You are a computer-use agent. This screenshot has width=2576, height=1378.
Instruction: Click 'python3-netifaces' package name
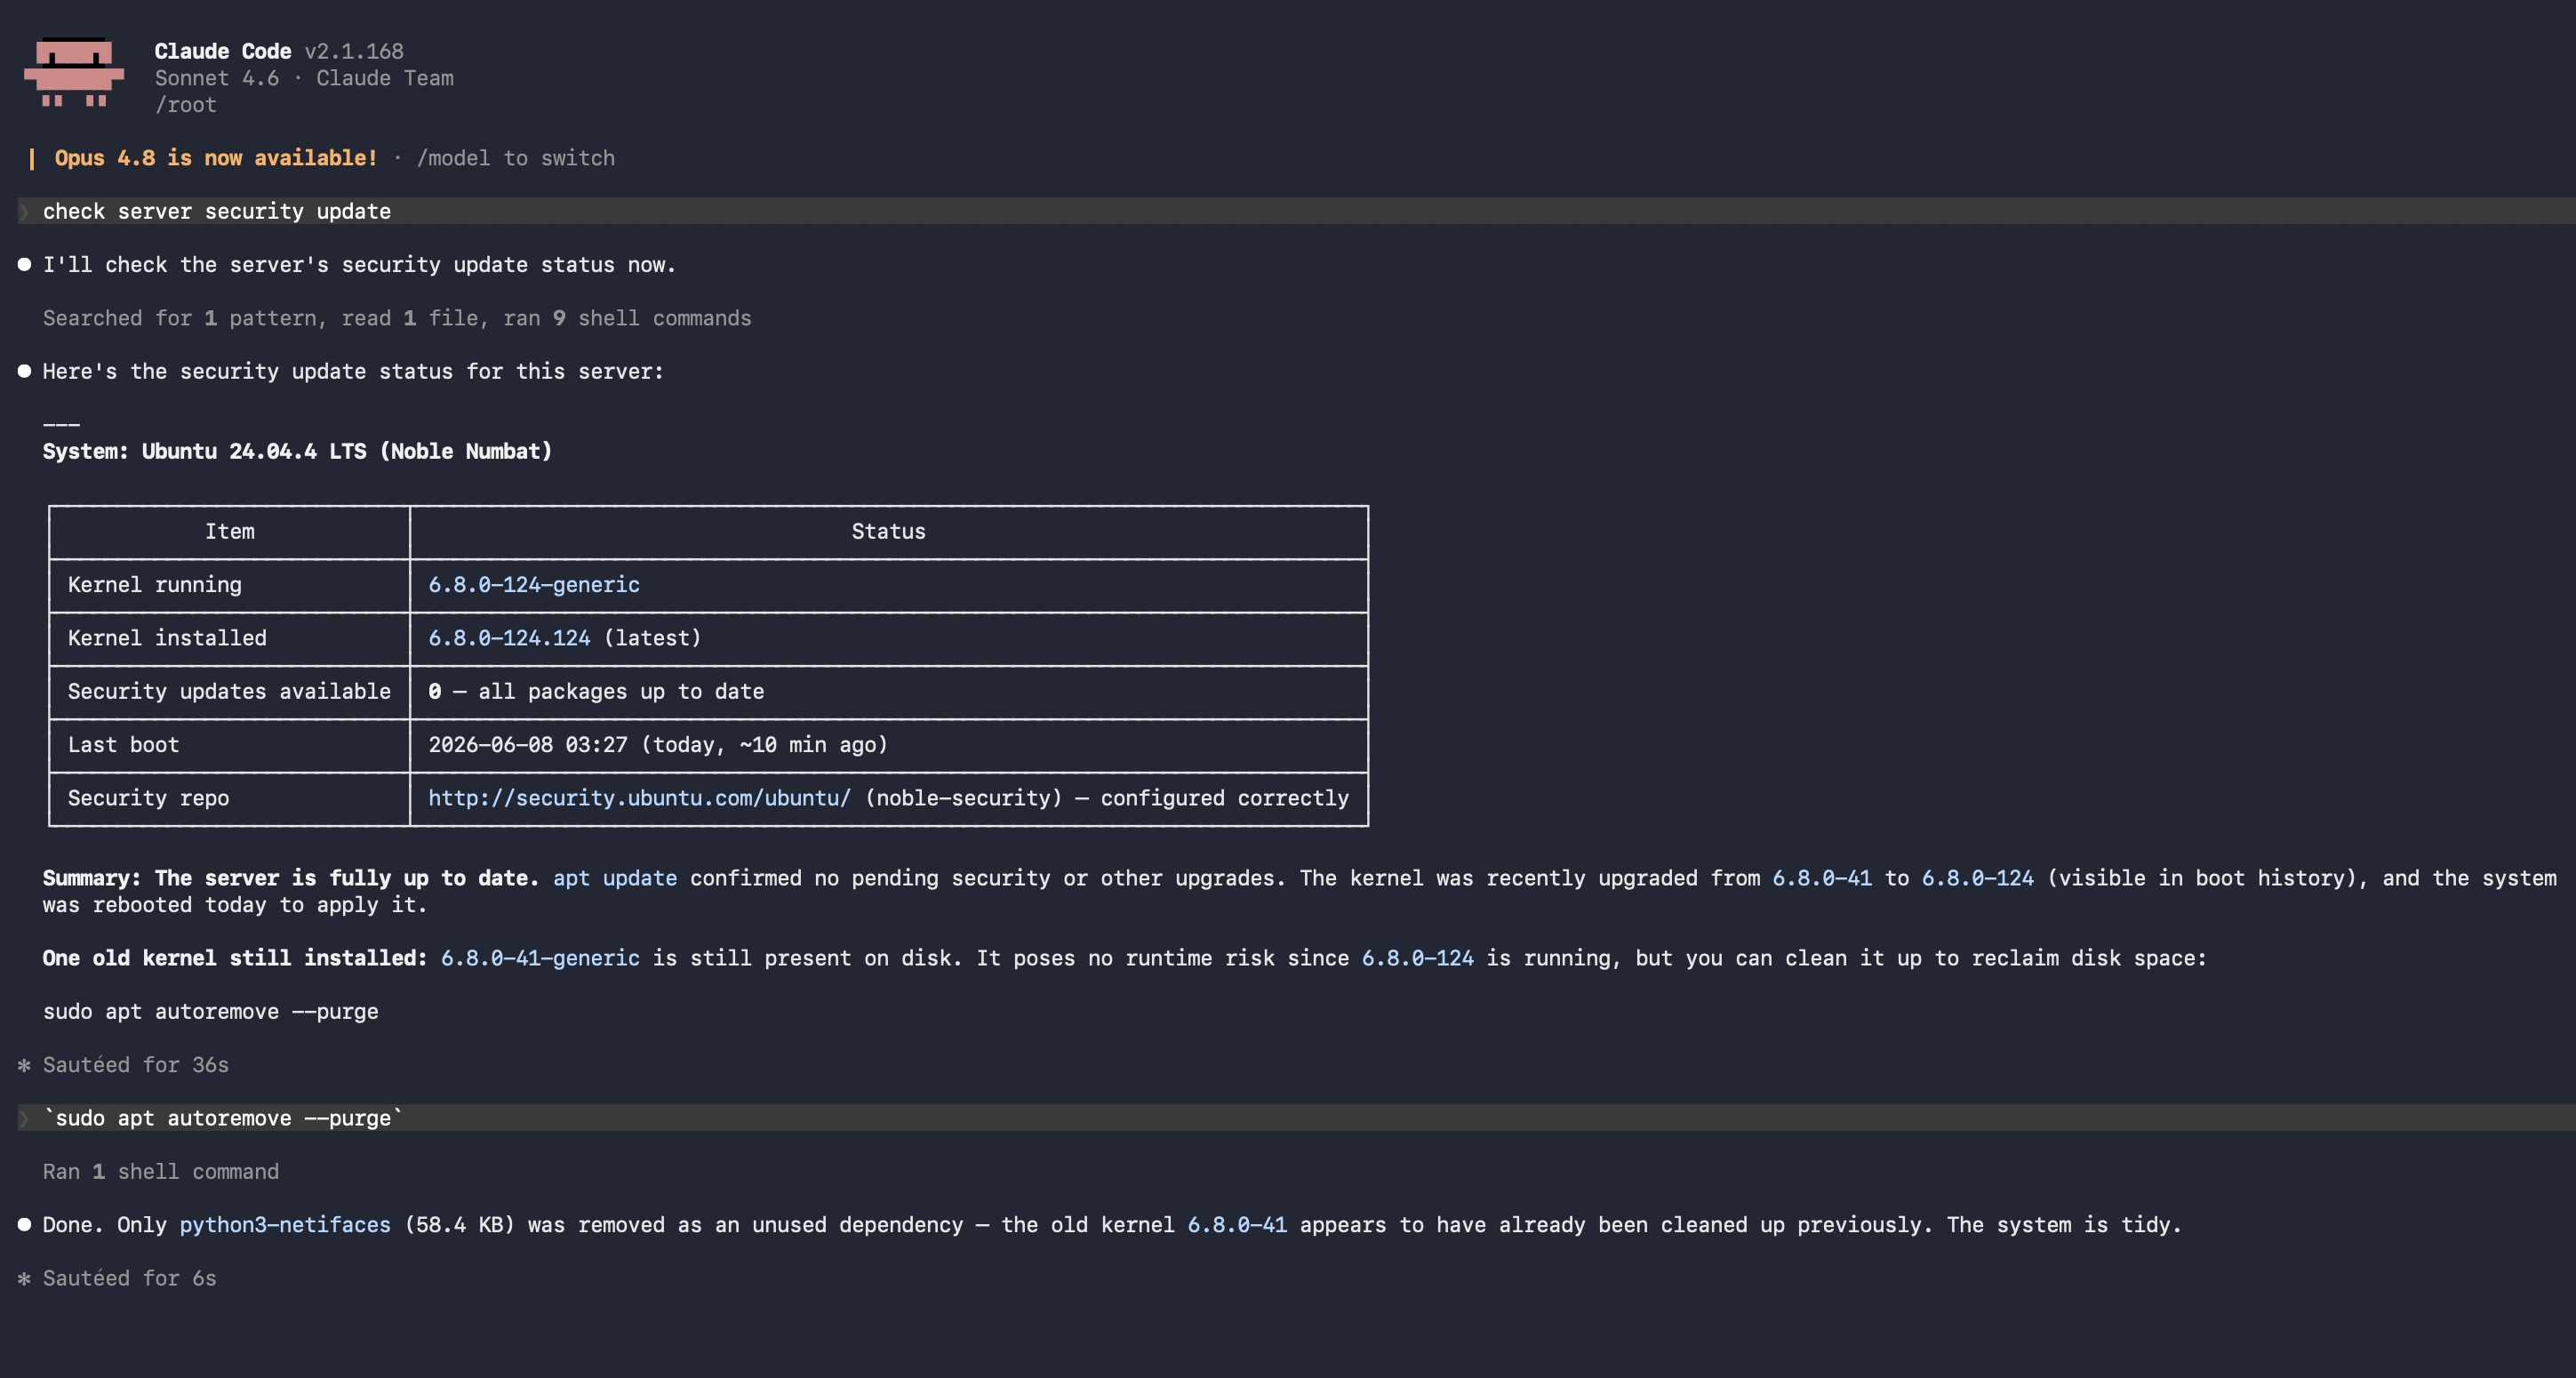point(285,1225)
